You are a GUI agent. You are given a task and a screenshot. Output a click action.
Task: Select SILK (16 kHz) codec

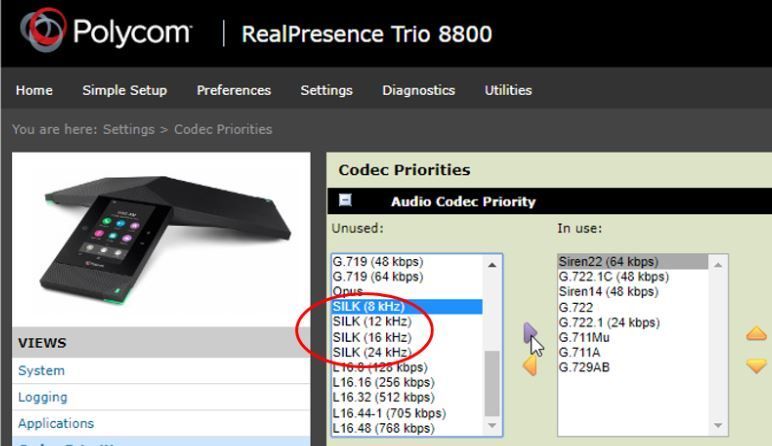[x=407, y=337]
